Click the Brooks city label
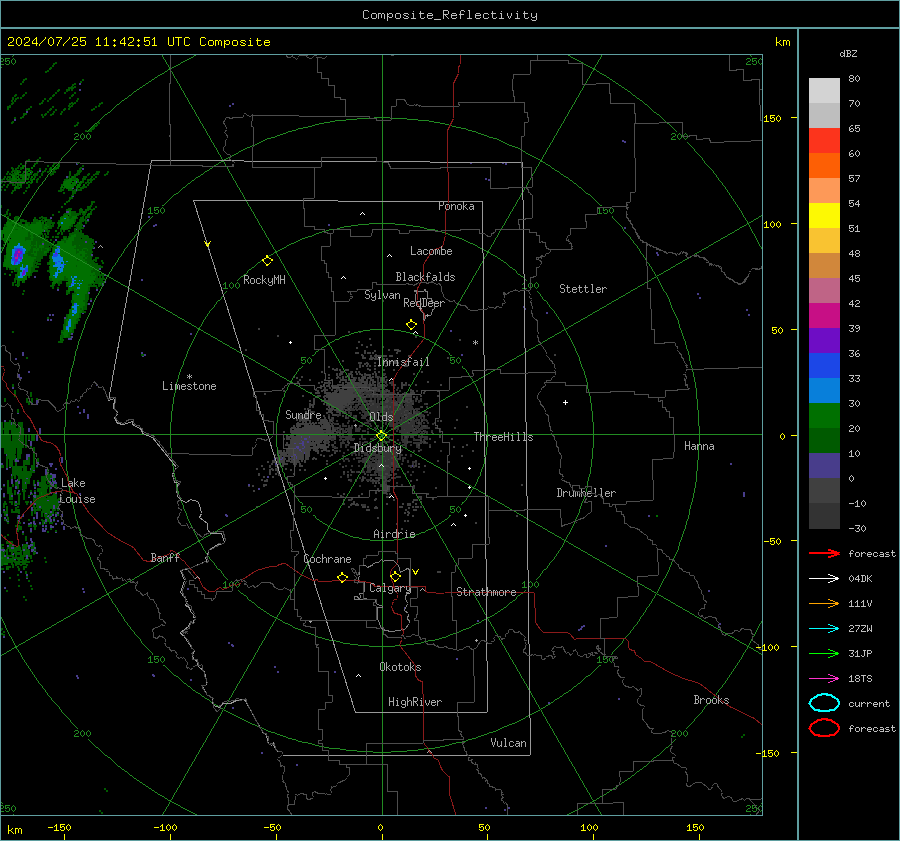900x841 pixels. pos(711,700)
